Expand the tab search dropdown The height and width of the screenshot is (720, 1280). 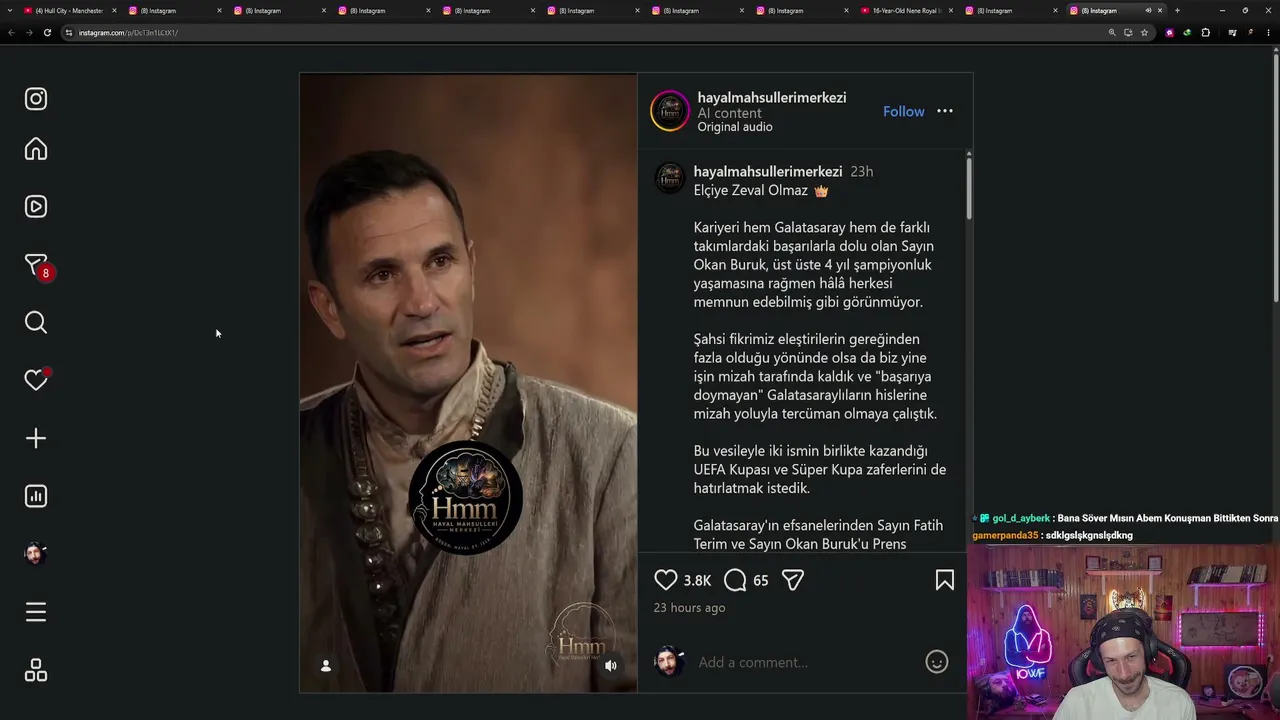[x=9, y=10]
